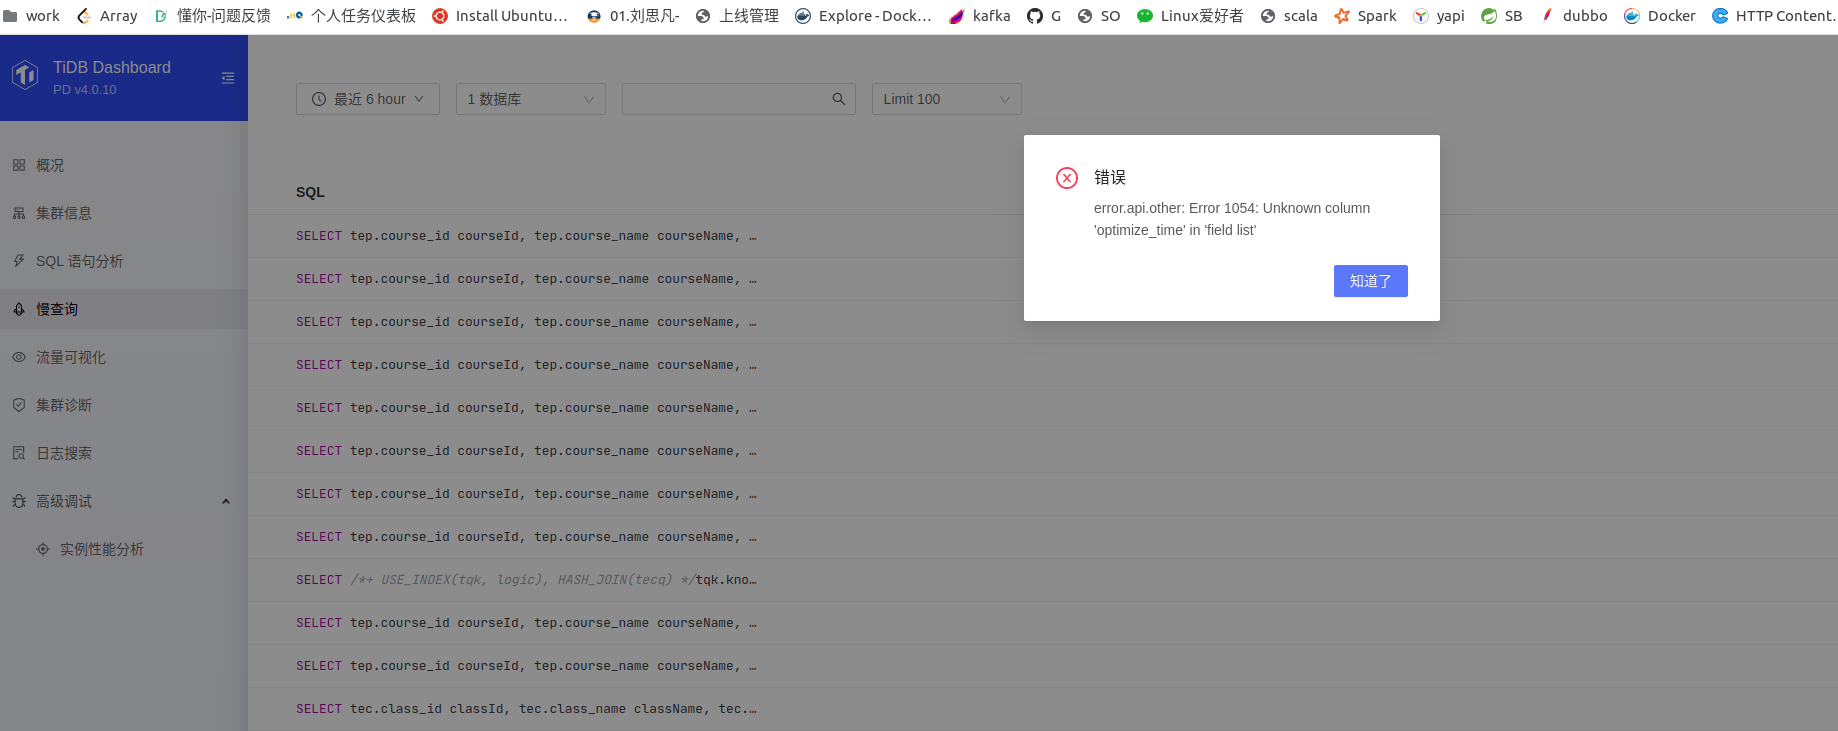Click the PD v4.0.10 version text
The height and width of the screenshot is (731, 1838).
pyautogui.click(x=85, y=90)
